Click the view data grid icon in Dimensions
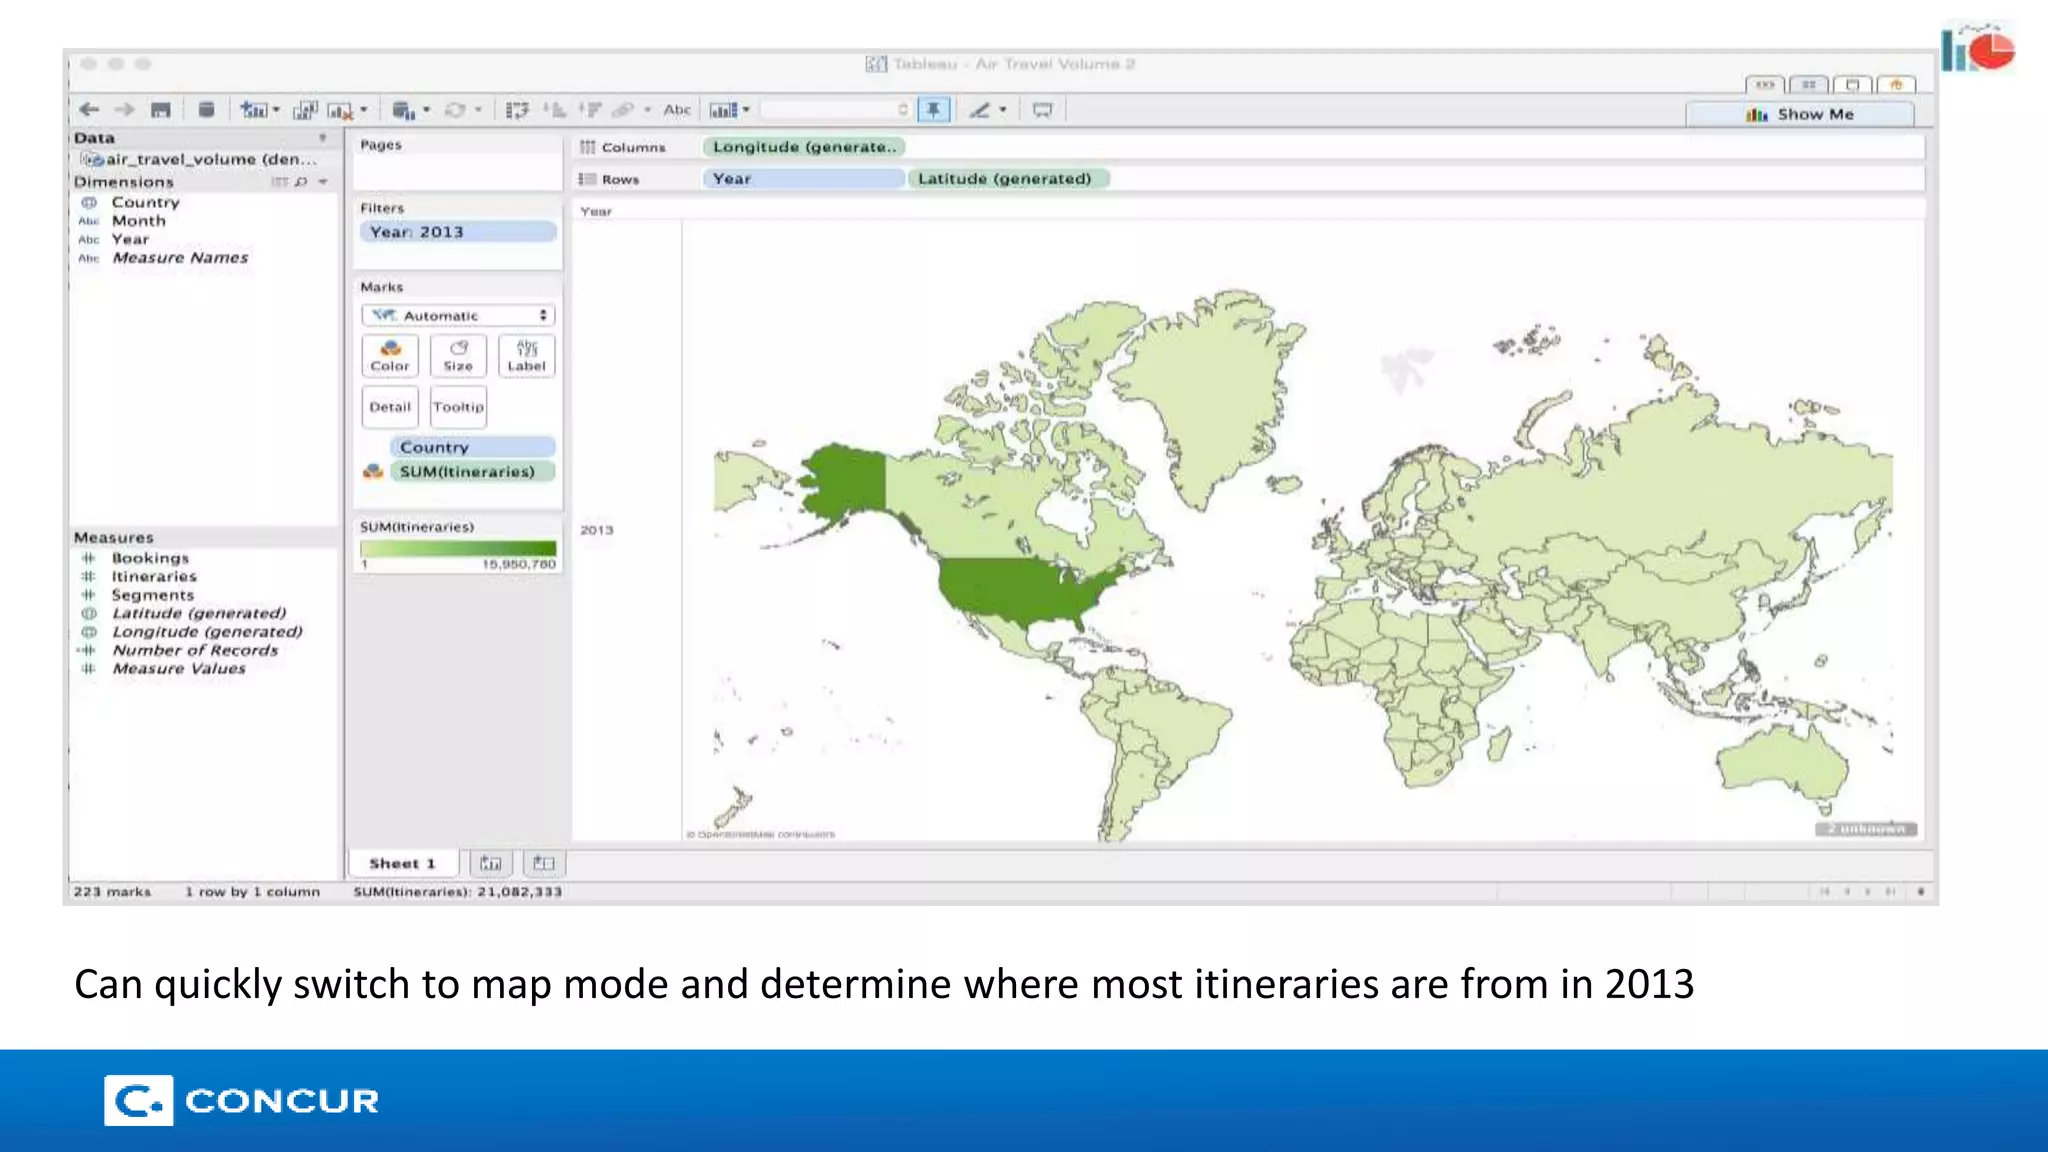The width and height of the screenshot is (2048, 1152). (279, 182)
